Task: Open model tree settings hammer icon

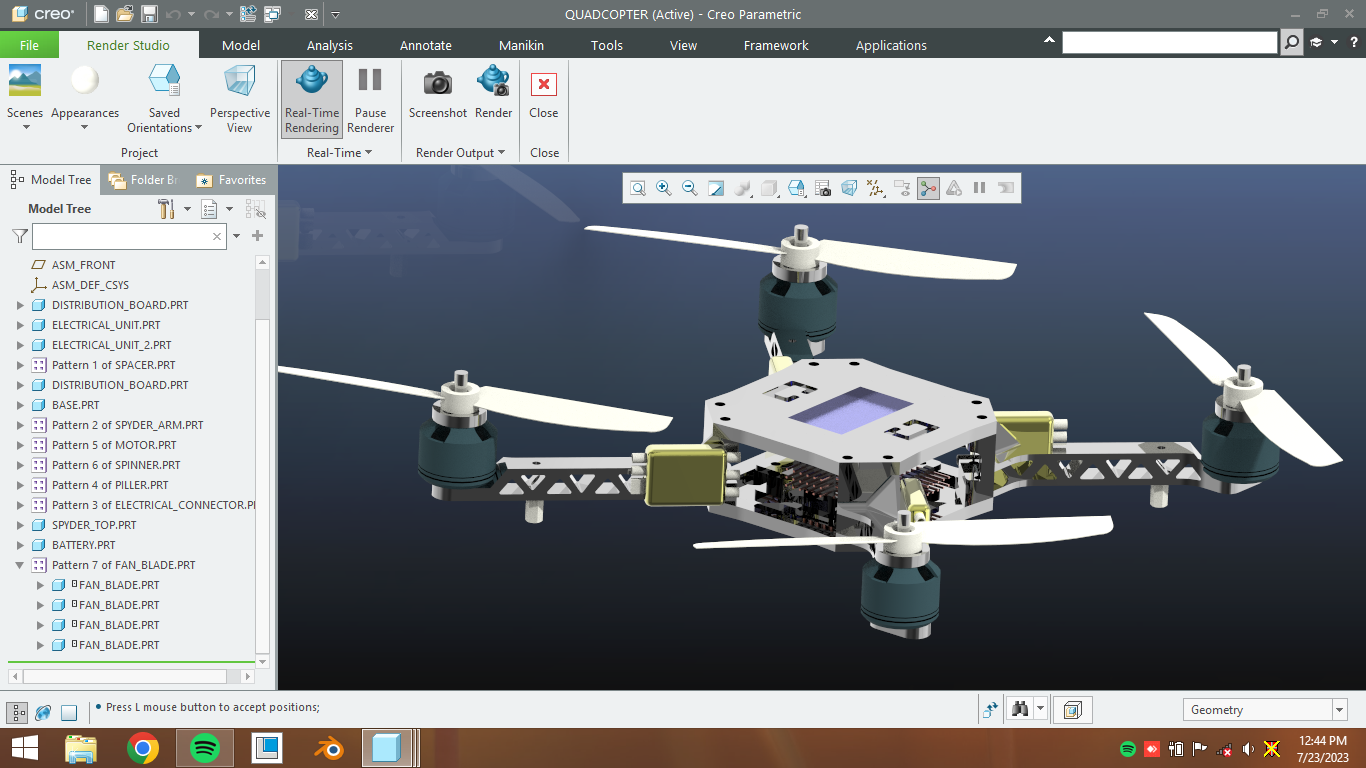Action: pos(166,208)
